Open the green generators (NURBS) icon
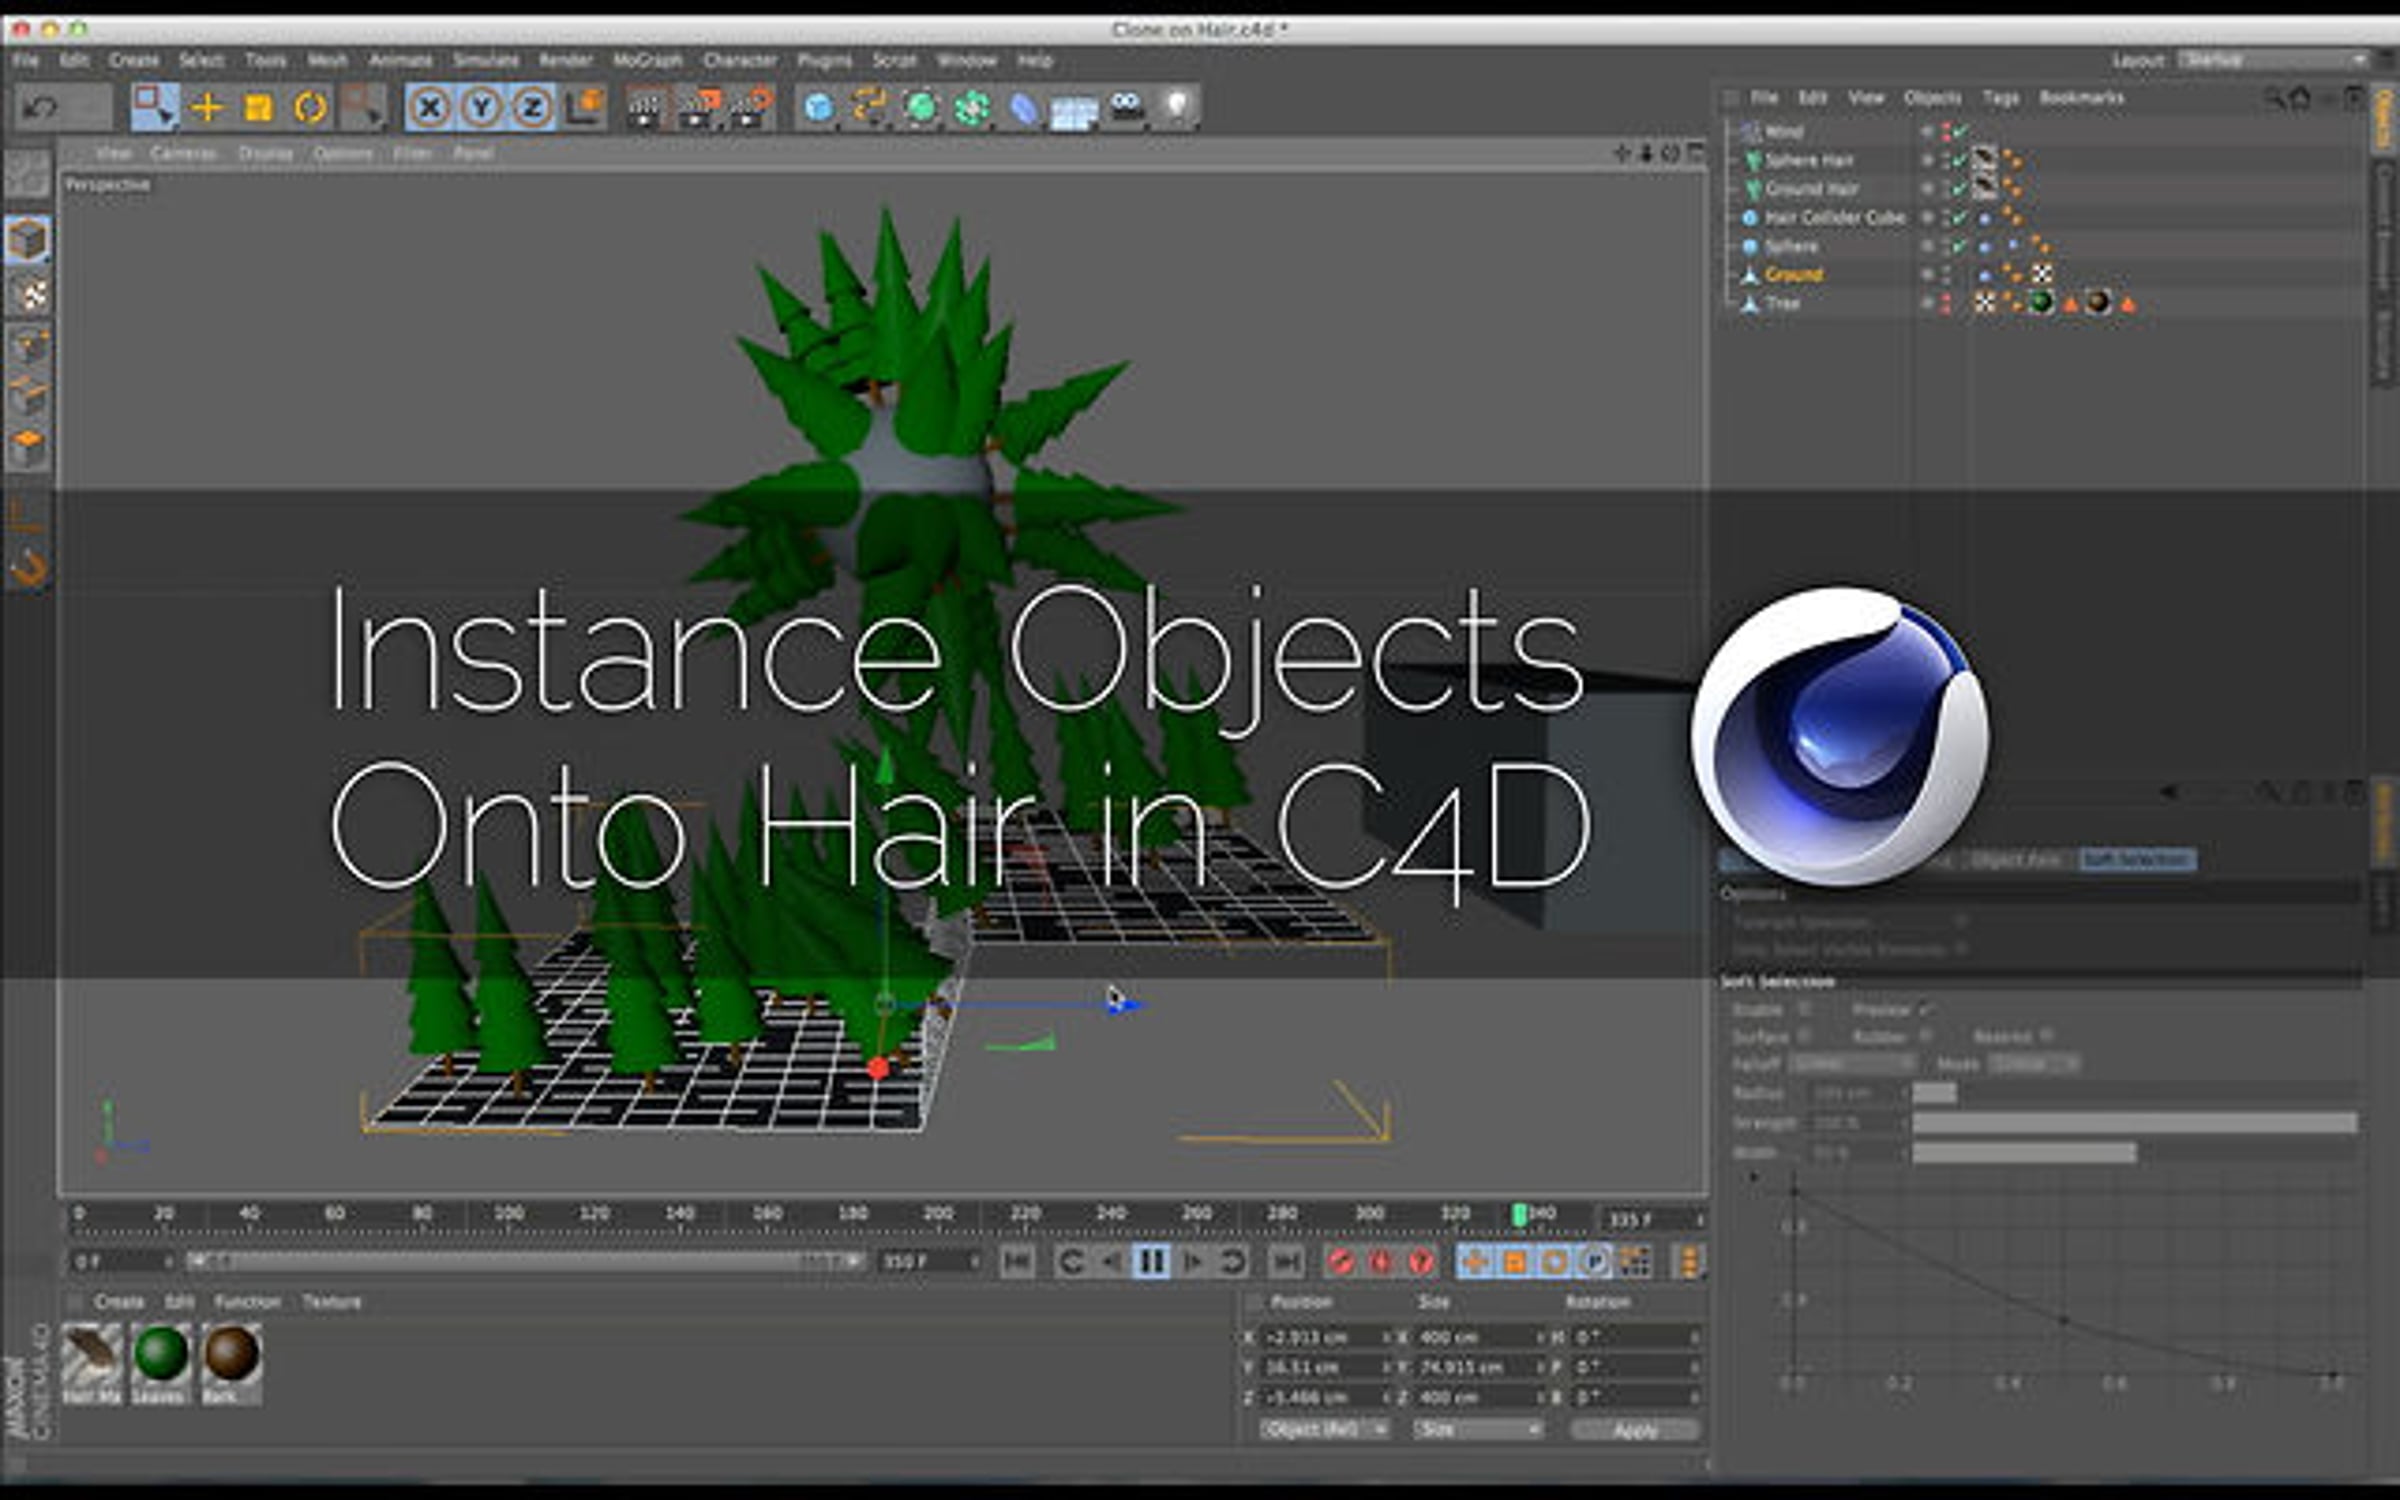 (x=921, y=107)
